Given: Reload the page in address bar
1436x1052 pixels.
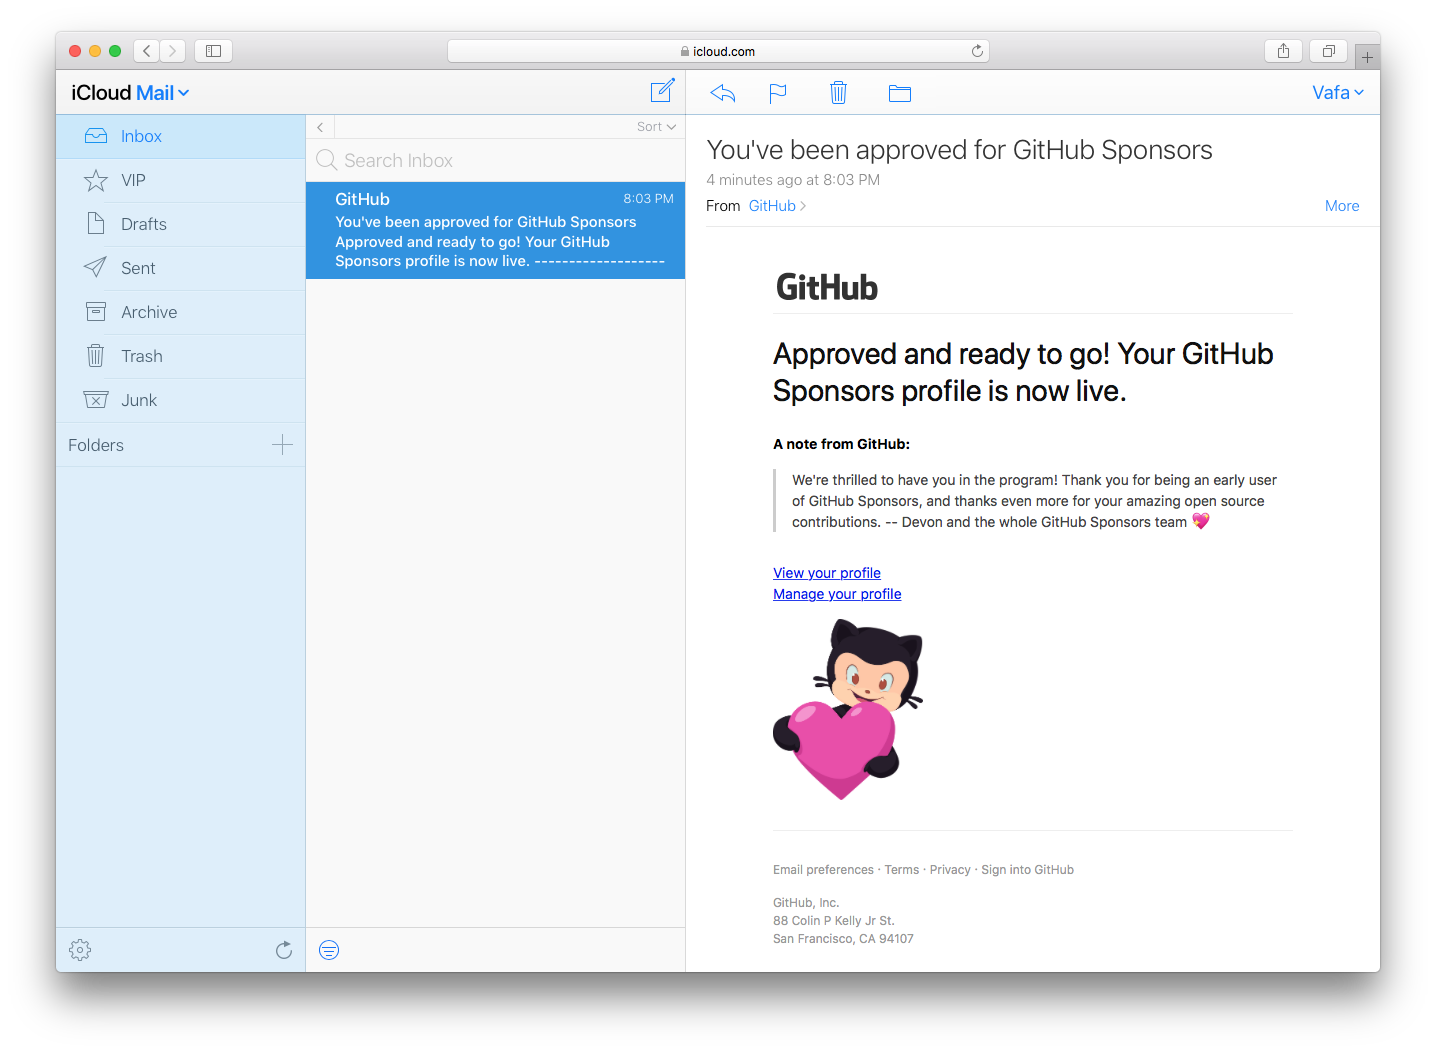Looking at the screenshot, I should pos(977,51).
